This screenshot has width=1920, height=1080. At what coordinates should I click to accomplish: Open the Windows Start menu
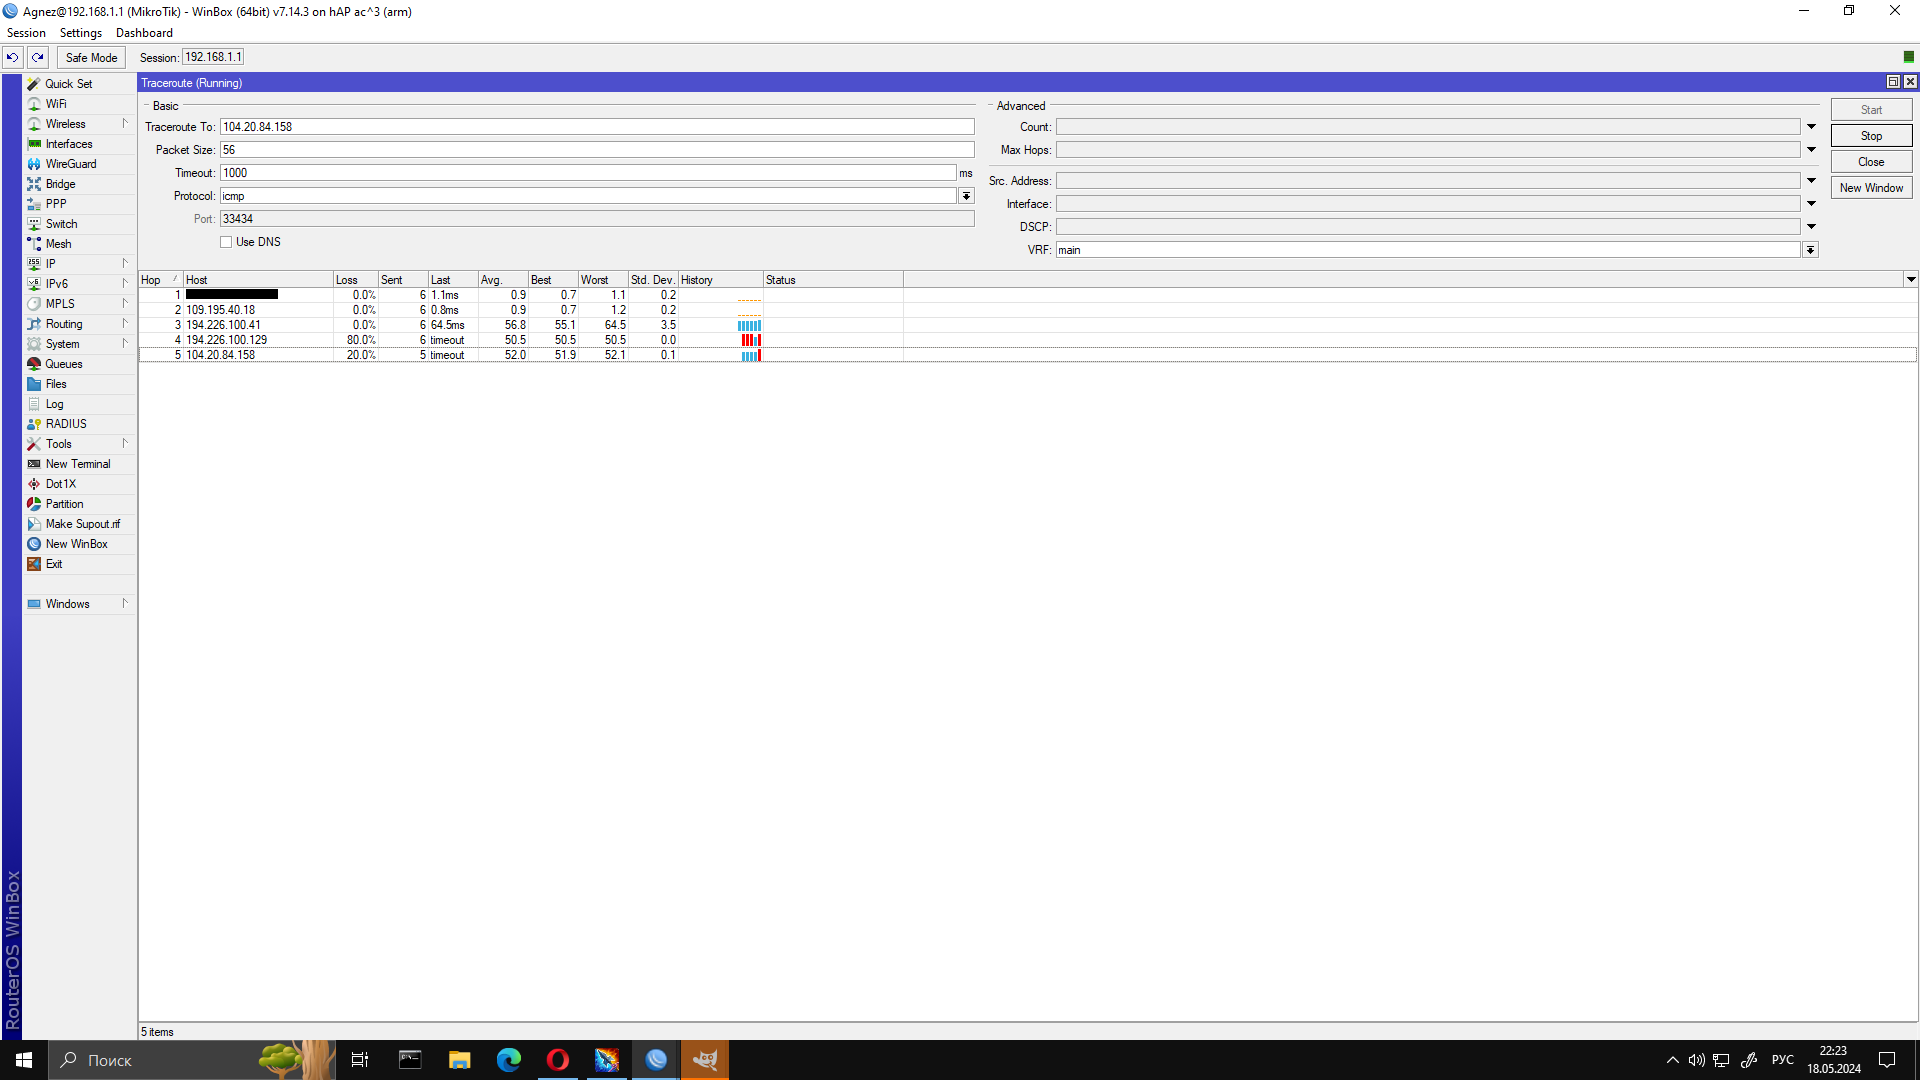point(24,1060)
